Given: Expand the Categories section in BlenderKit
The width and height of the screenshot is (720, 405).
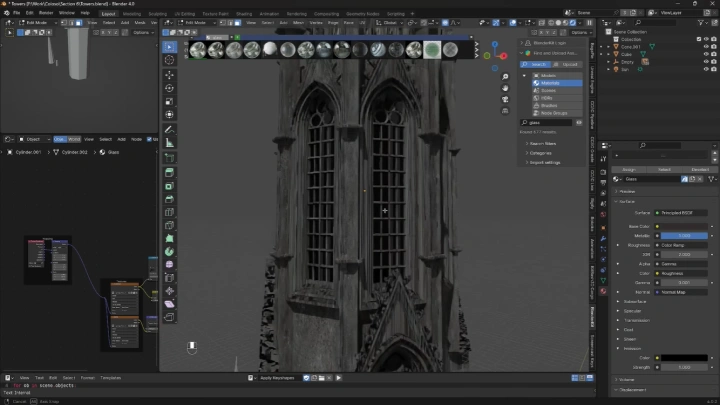Looking at the screenshot, I should click(x=538, y=153).
